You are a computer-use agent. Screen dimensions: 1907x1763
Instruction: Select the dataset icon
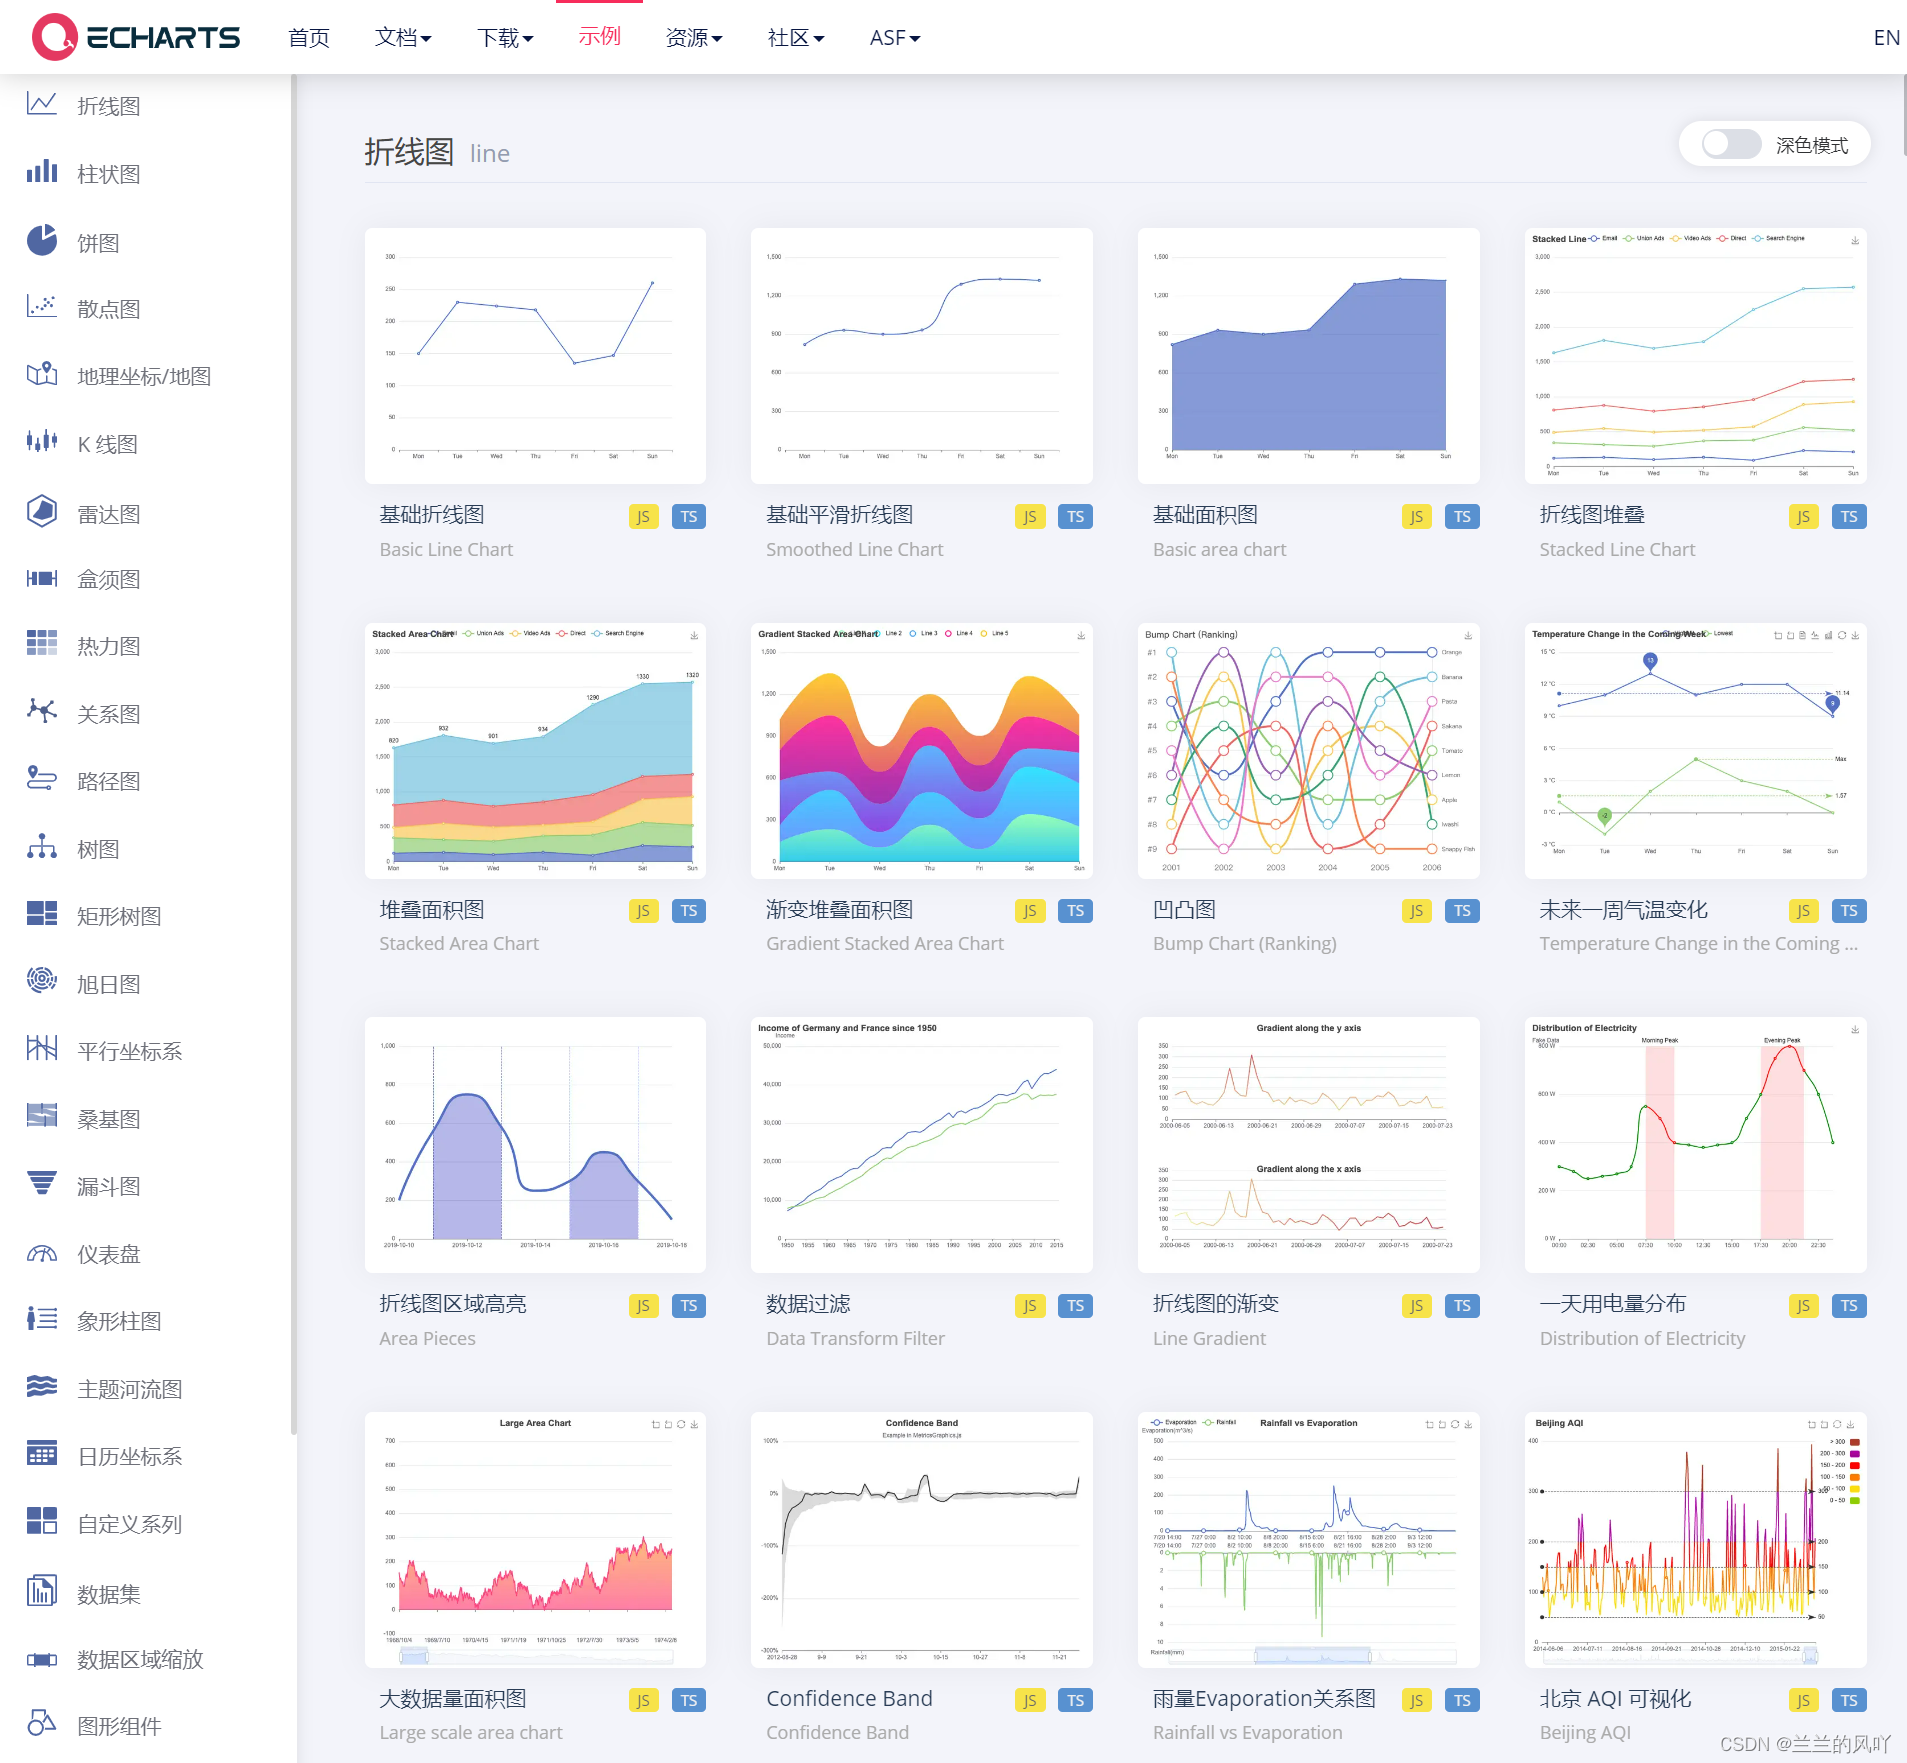point(41,1590)
